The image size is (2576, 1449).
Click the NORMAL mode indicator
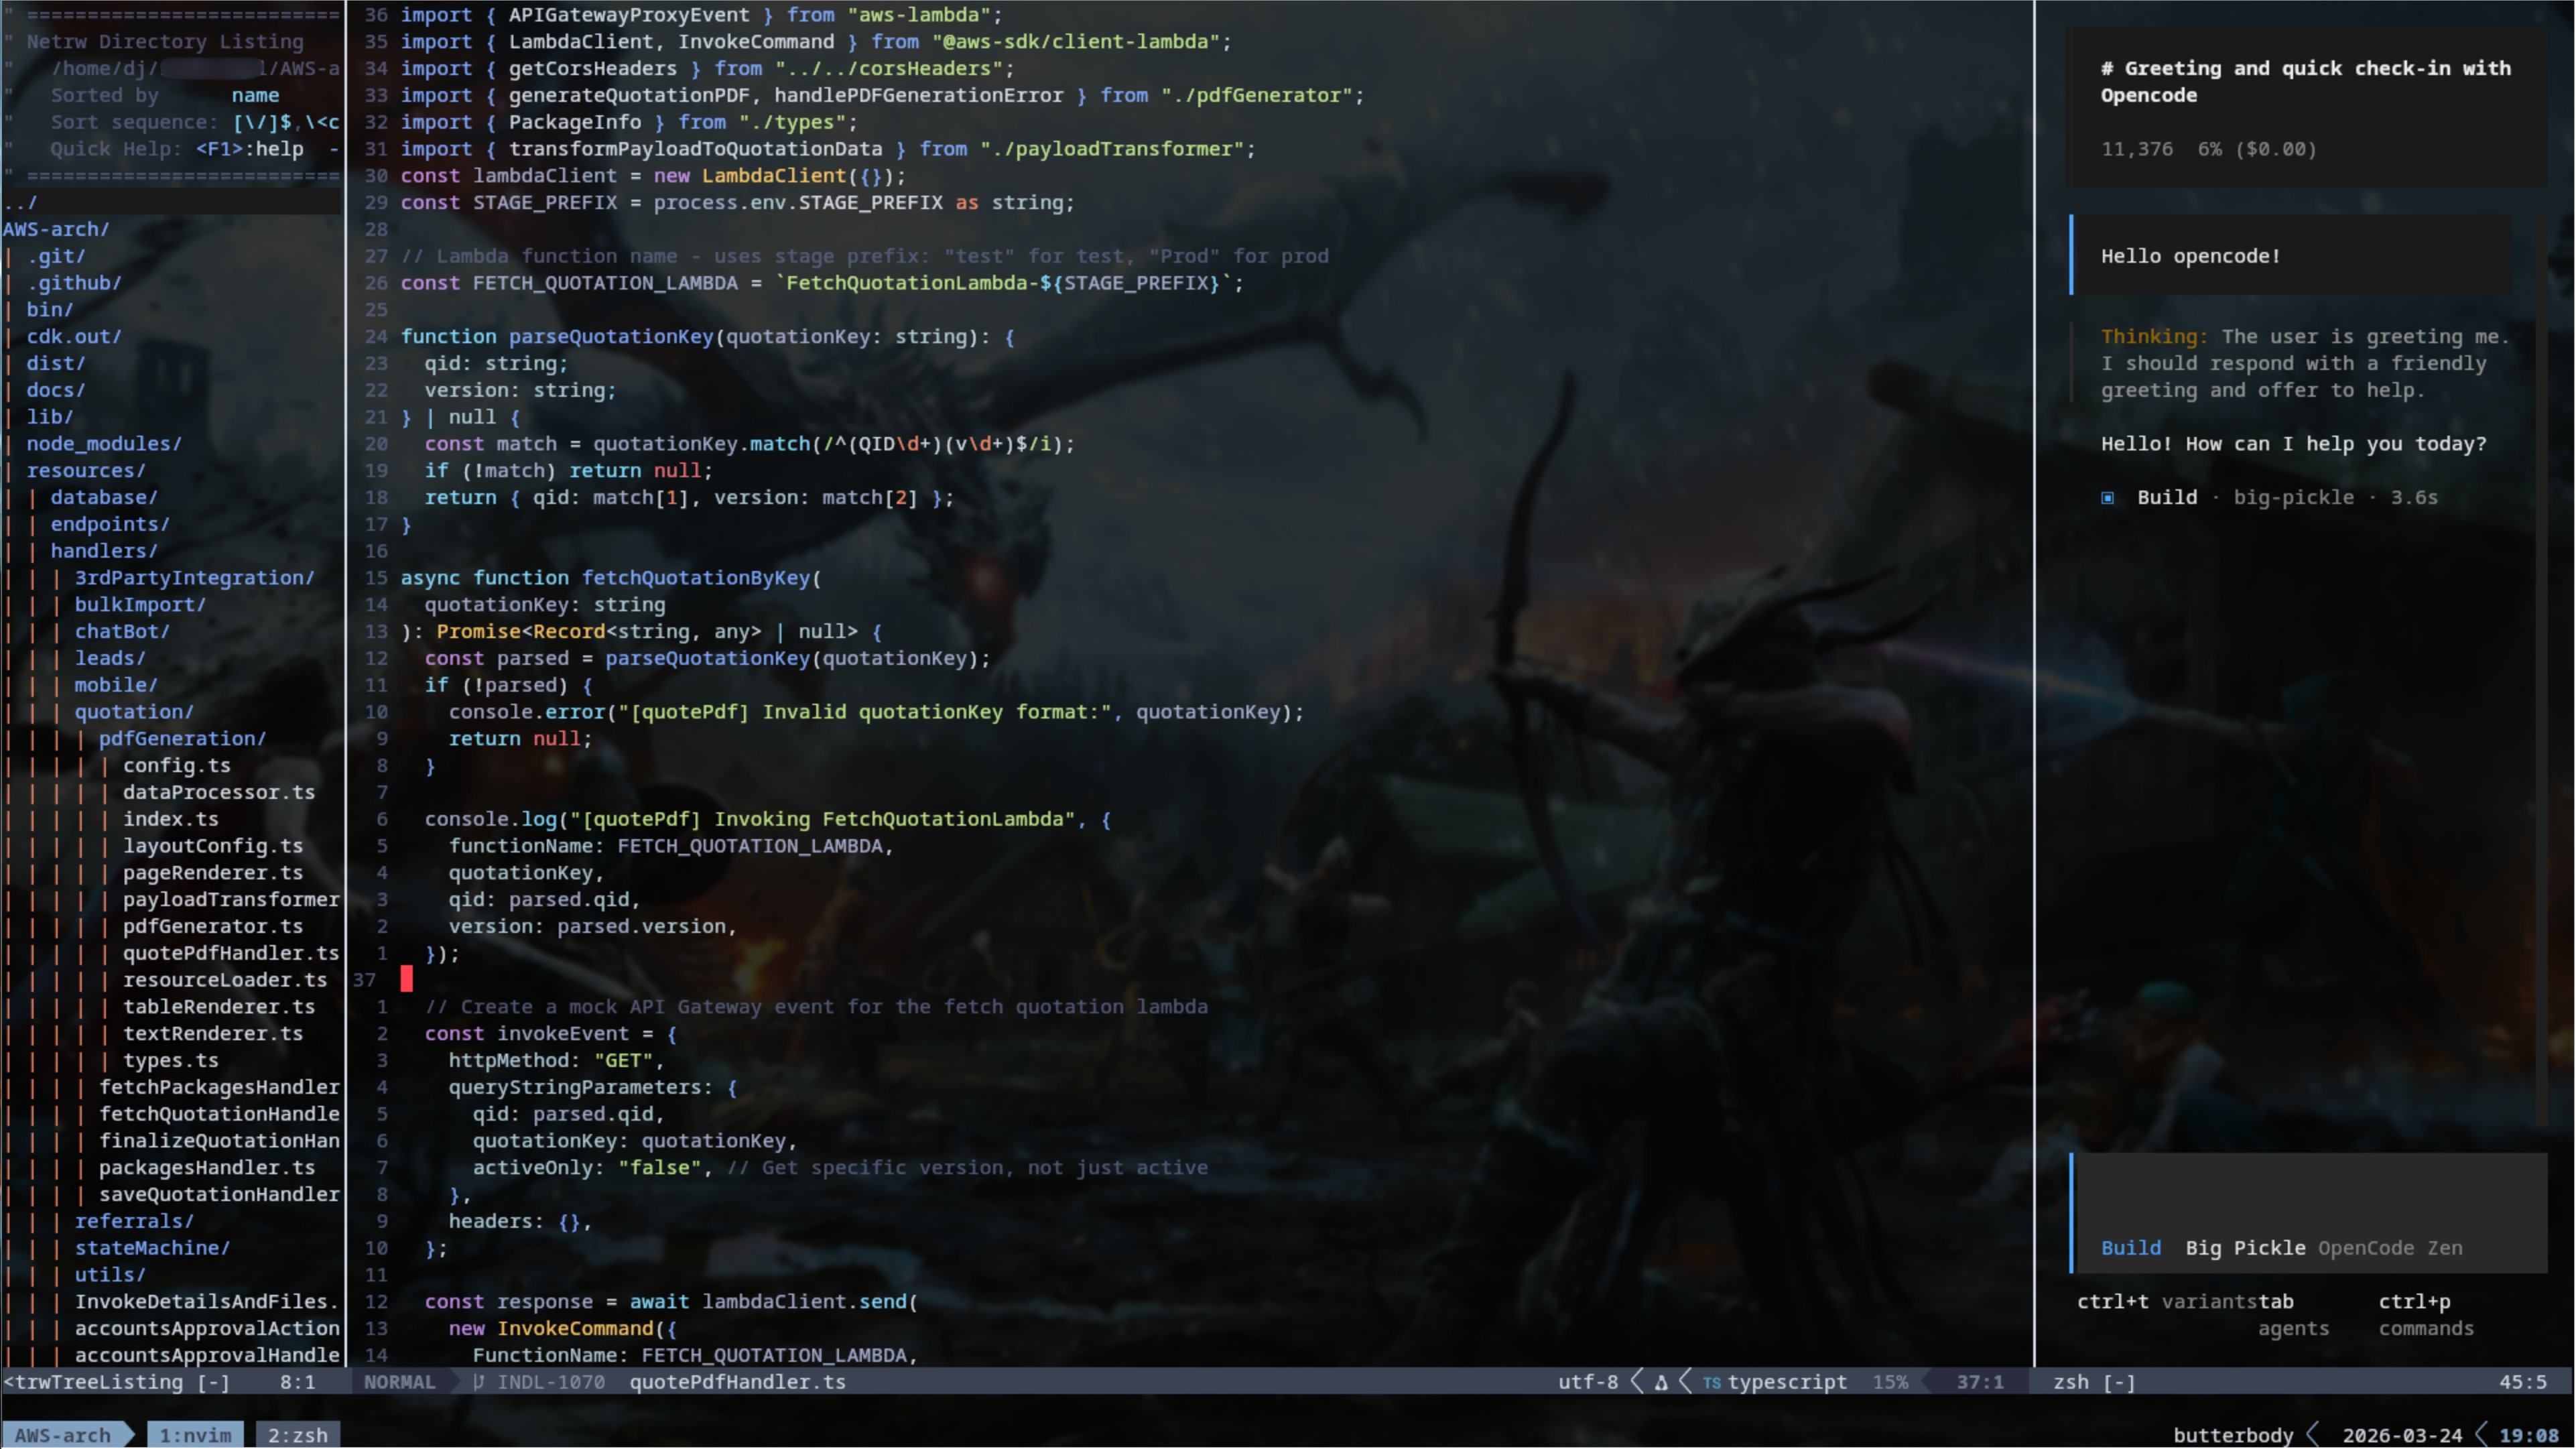399,1382
